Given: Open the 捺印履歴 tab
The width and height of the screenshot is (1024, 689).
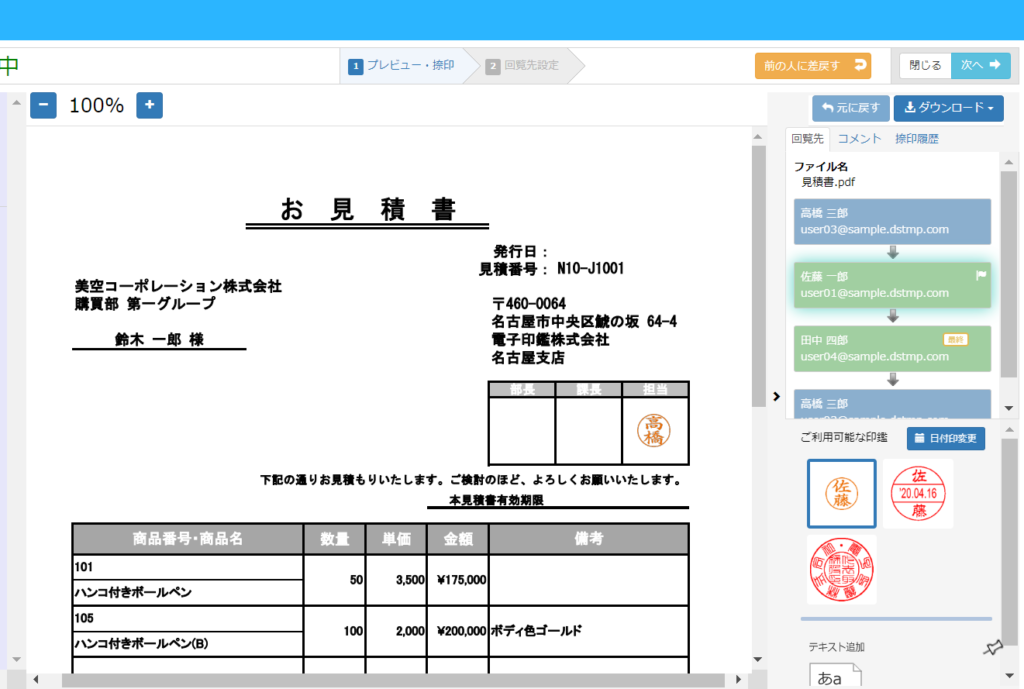Looking at the screenshot, I should (916, 139).
